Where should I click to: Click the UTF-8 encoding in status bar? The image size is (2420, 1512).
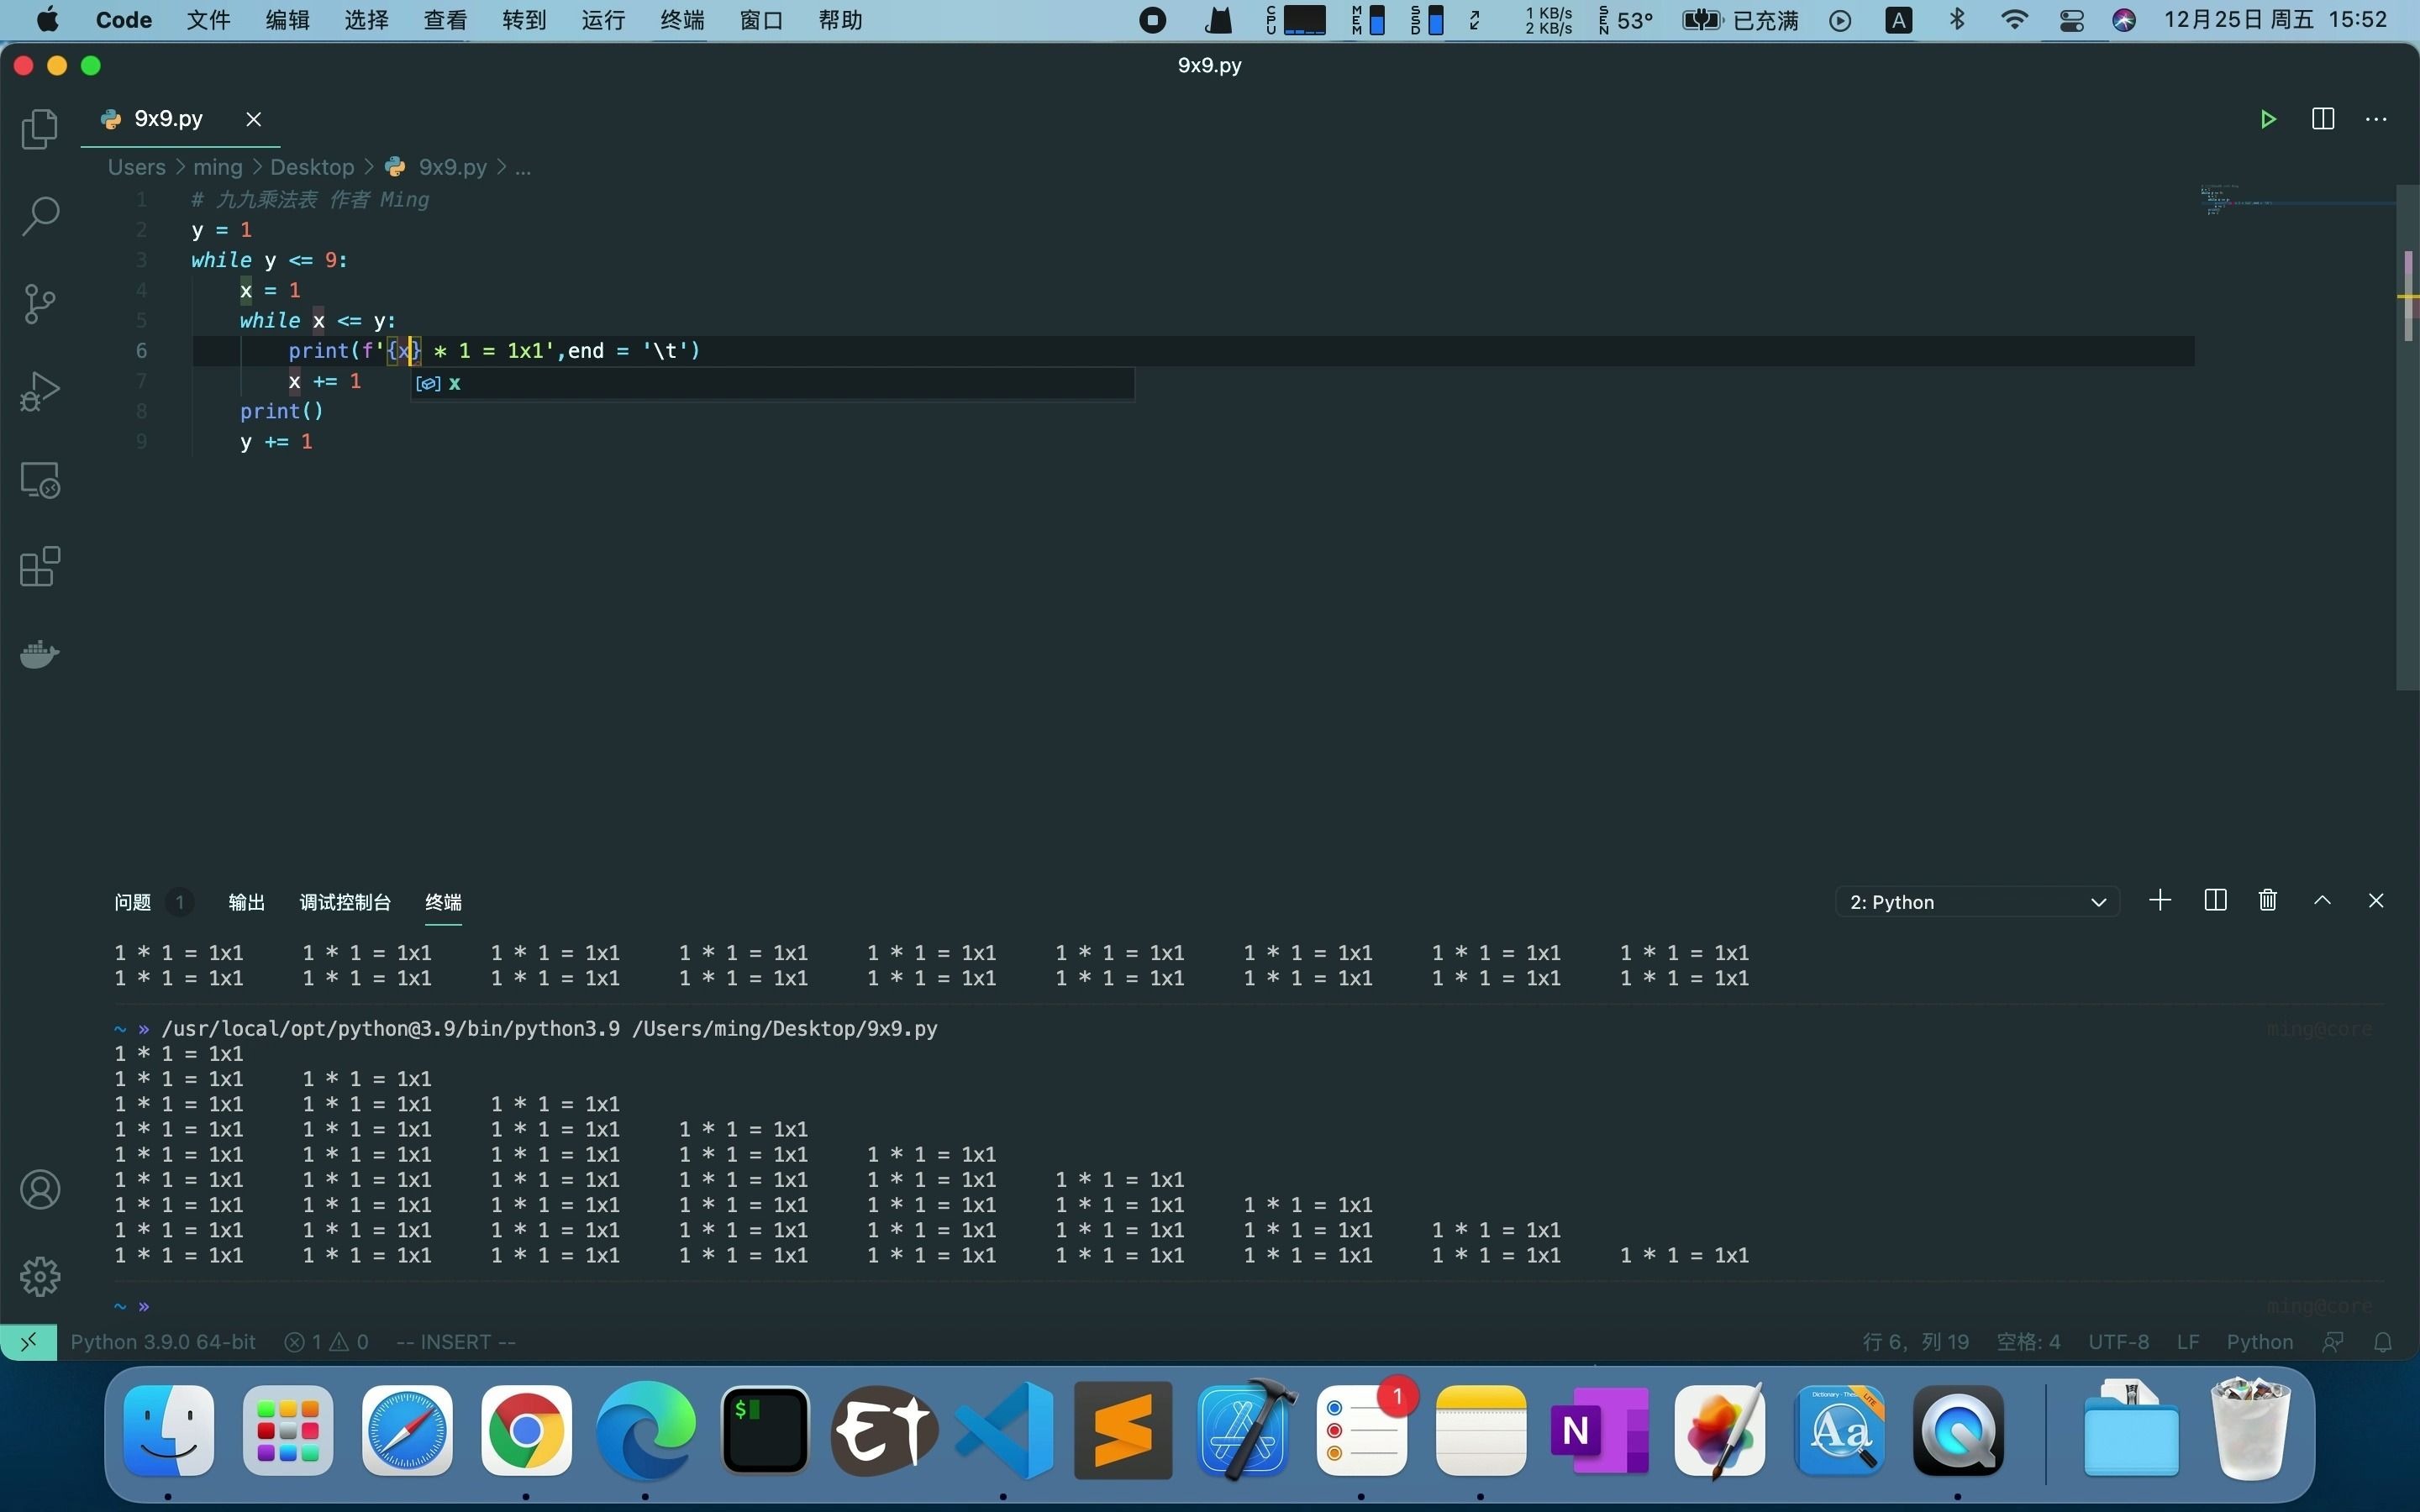coord(2118,1342)
